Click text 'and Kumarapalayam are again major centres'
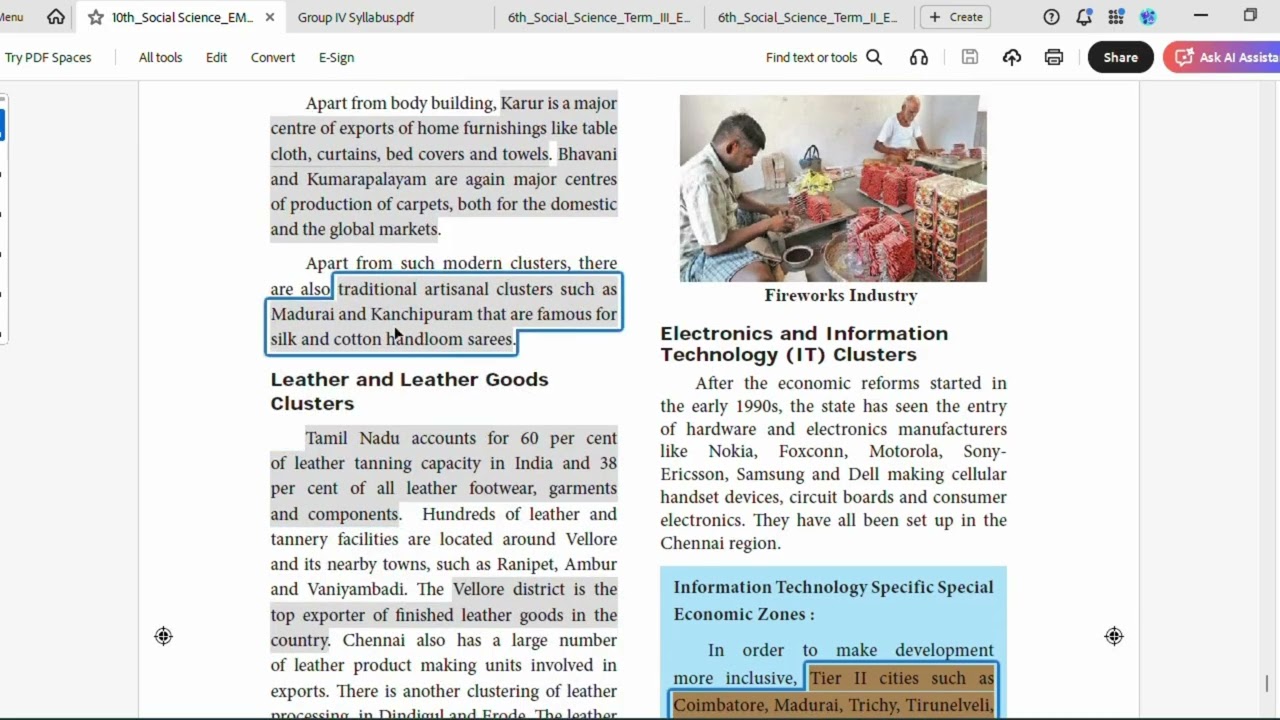The image size is (1280, 720). 444,179
